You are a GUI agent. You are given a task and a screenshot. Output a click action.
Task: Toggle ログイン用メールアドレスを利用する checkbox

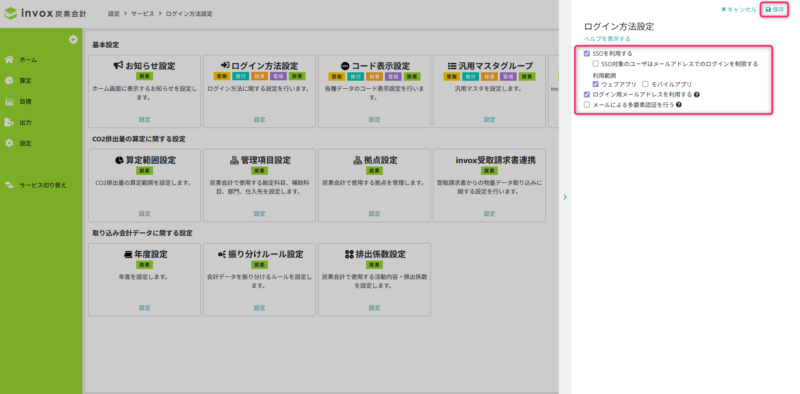click(587, 94)
